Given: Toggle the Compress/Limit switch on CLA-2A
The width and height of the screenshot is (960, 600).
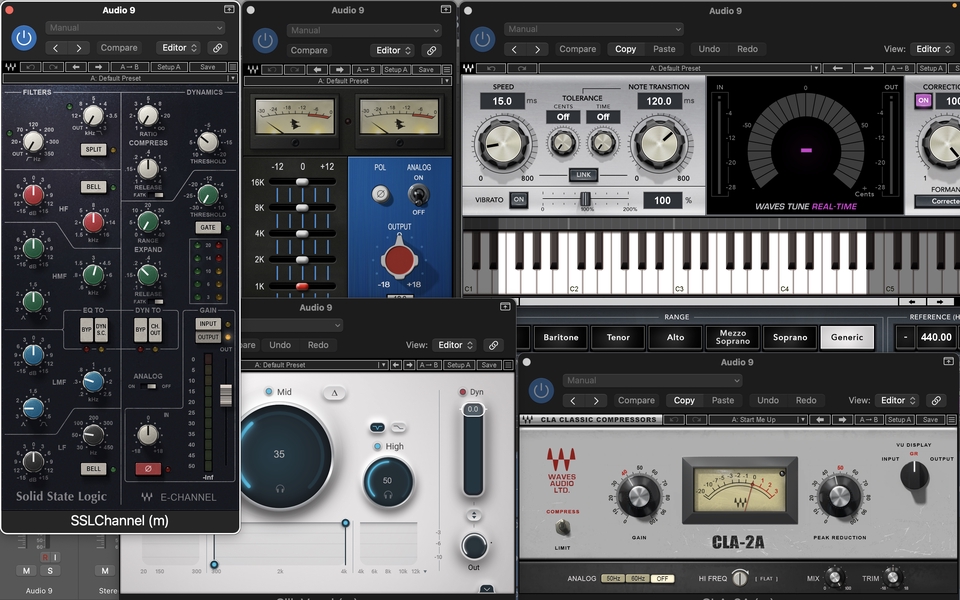Looking at the screenshot, I should [x=565, y=527].
